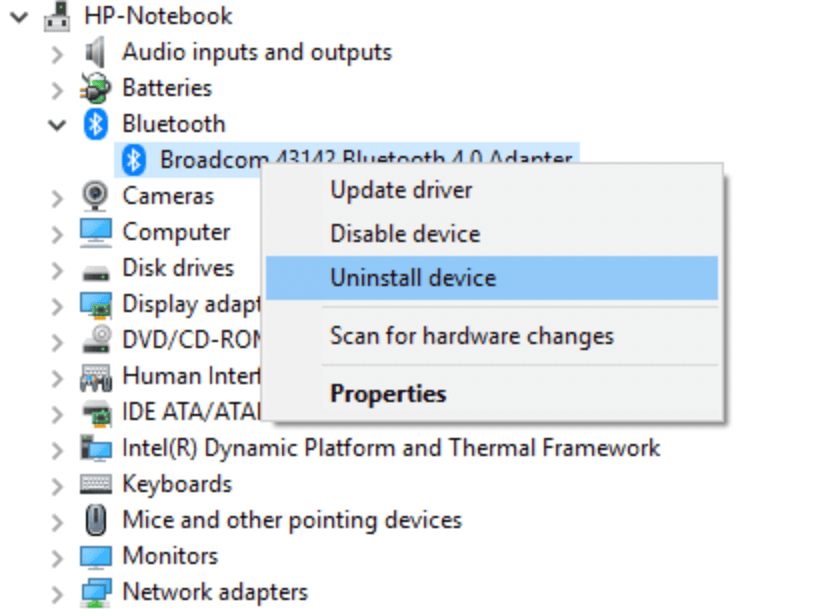This screenshot has width=832, height=616.
Task: Click the Cameras device icon
Action: click(97, 196)
